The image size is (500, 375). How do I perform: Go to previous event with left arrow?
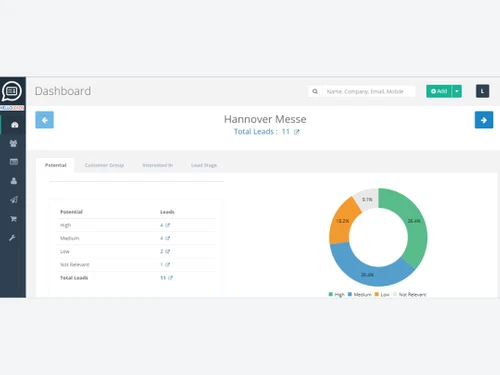pos(44,120)
